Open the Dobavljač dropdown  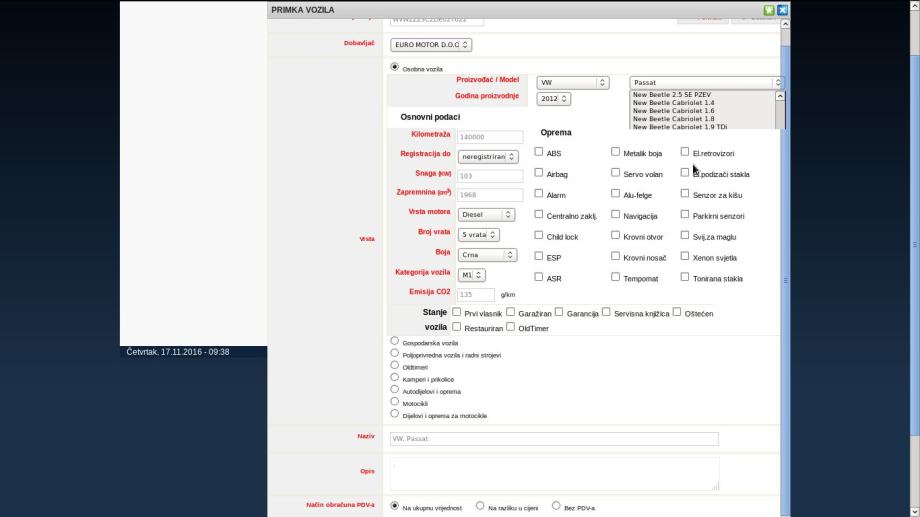point(431,45)
